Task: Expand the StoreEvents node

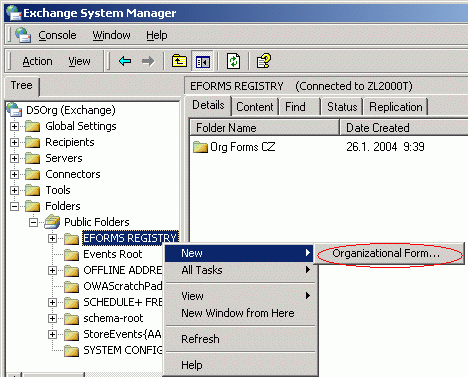Action: click(52, 334)
